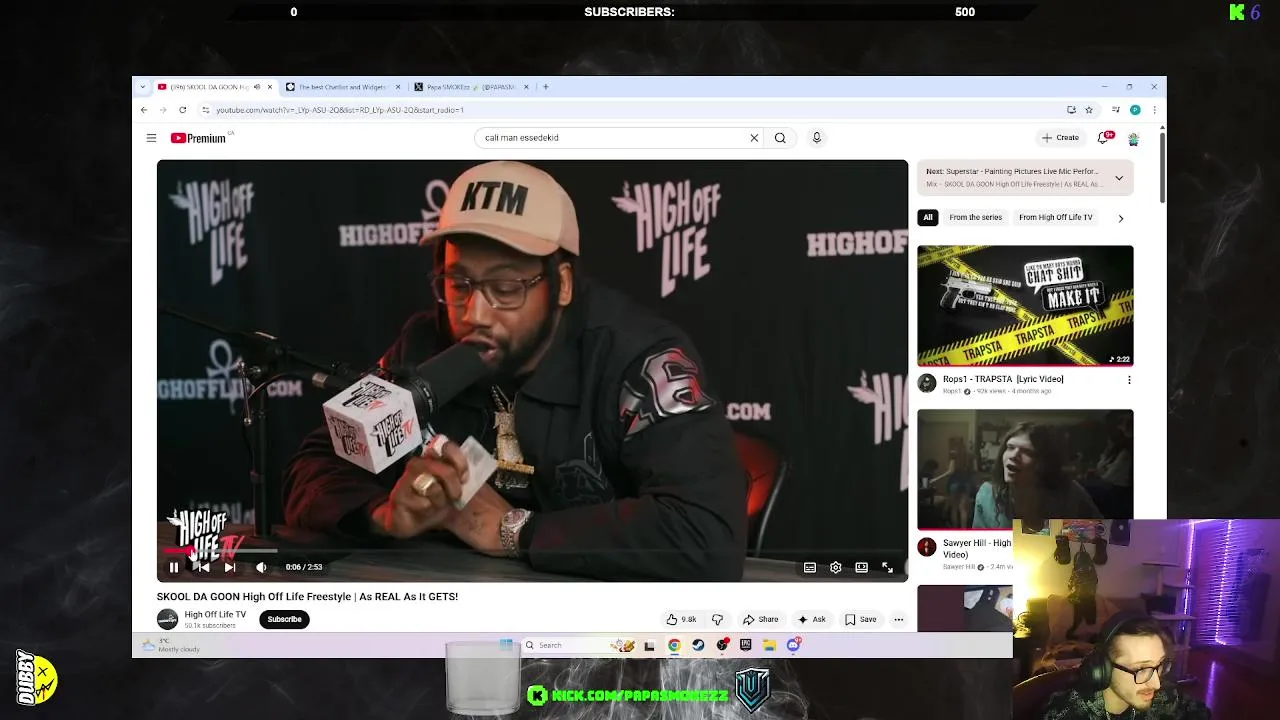1280x720 pixels.
Task: Select the All filter chip
Action: point(928,217)
